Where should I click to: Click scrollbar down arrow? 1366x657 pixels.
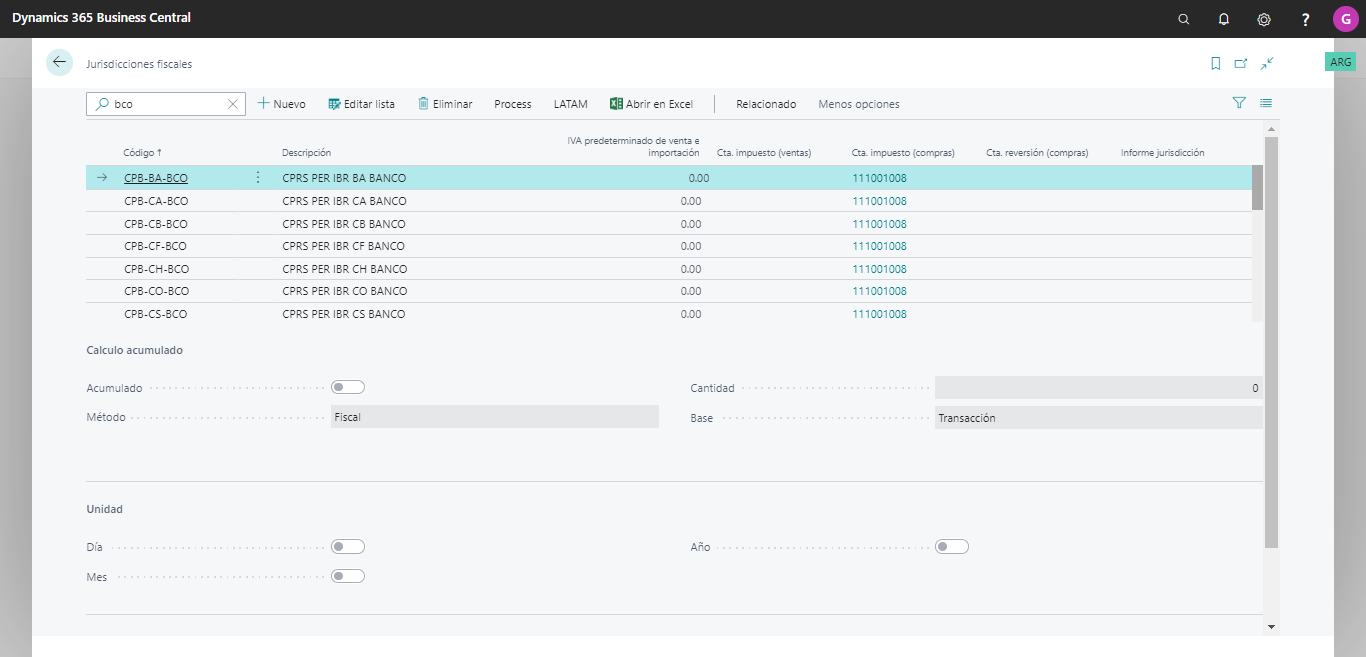(x=1271, y=626)
